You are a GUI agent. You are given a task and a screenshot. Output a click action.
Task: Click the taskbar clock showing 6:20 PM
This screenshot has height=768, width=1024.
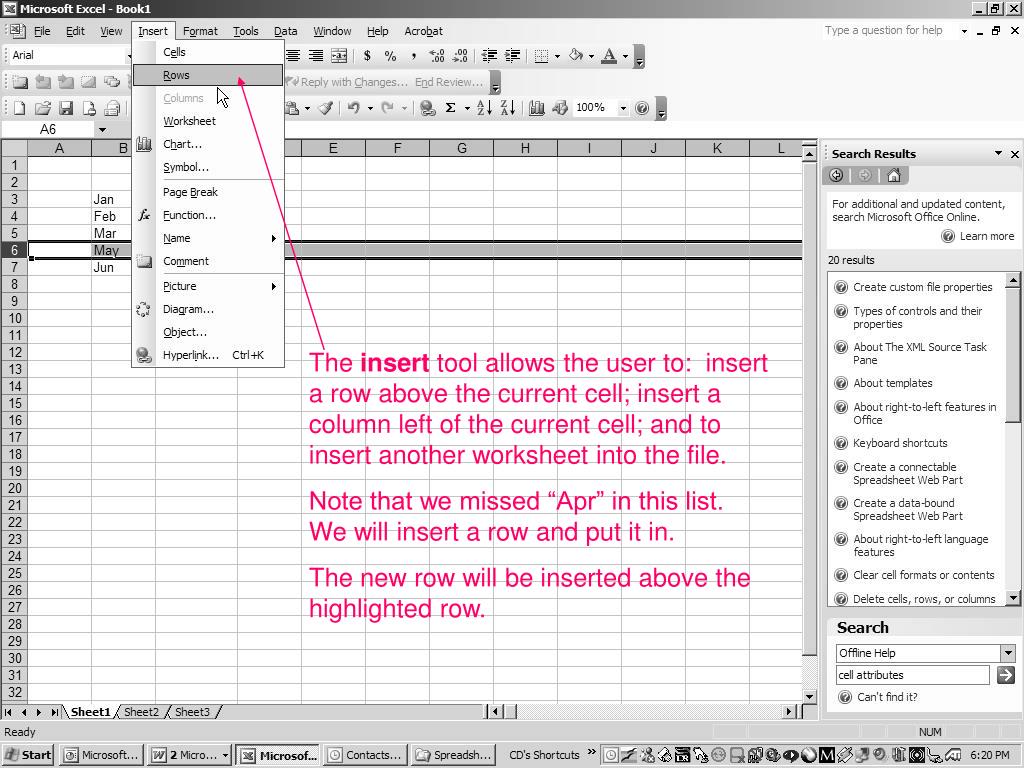(x=989, y=755)
